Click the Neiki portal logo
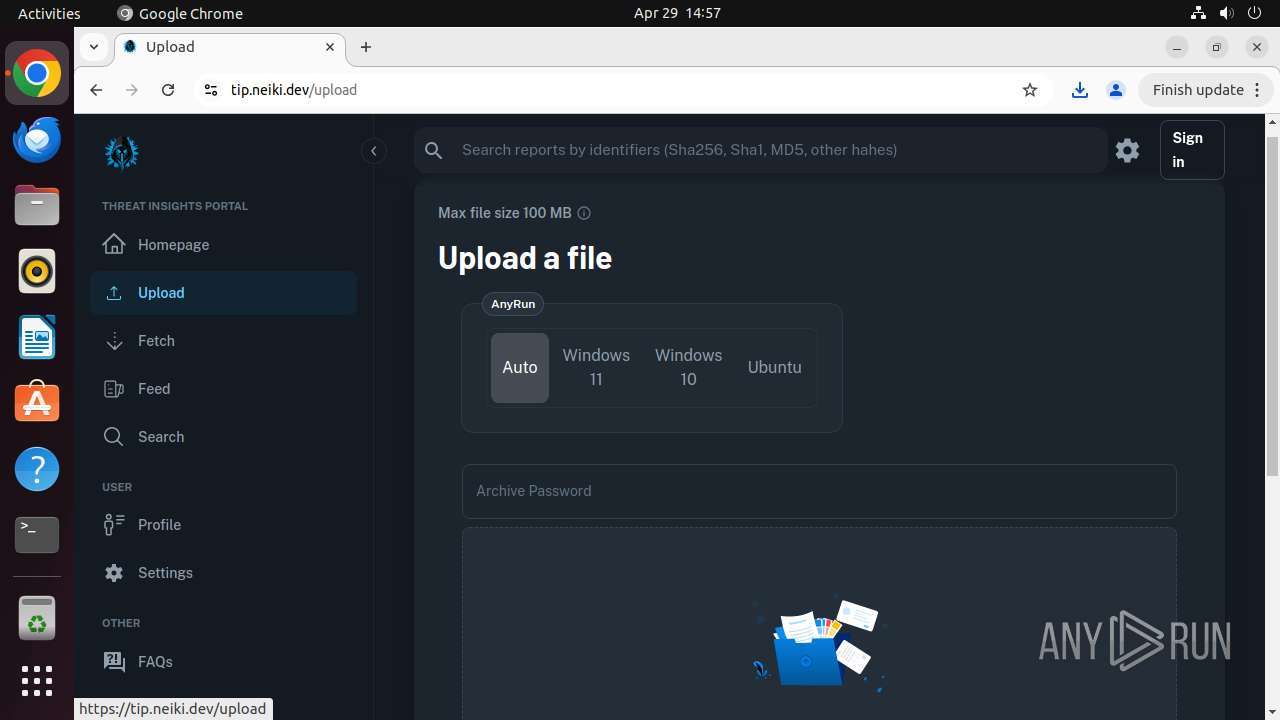This screenshot has height=720, width=1280. (122, 153)
